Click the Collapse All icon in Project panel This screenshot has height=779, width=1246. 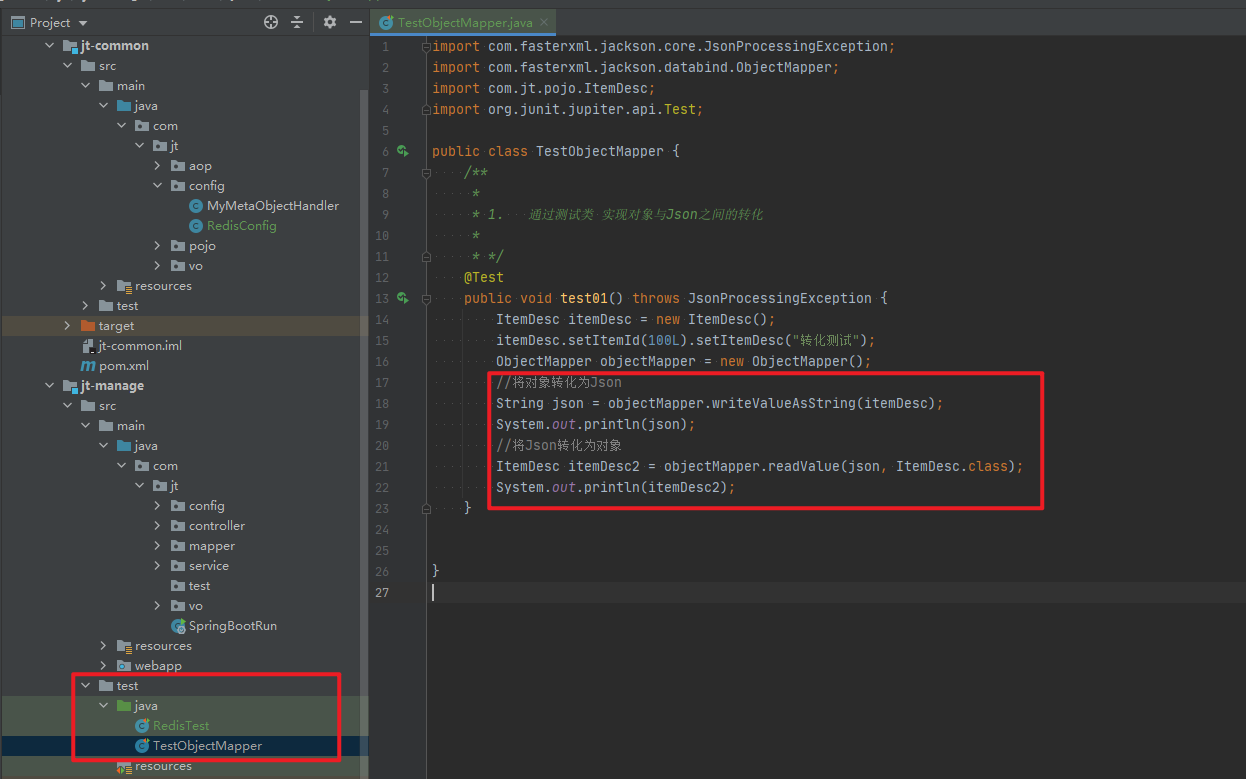[297, 22]
